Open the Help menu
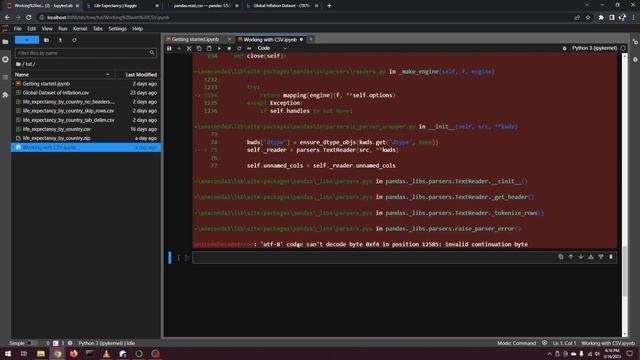Image resolution: width=640 pixels, height=360 pixels. click(x=138, y=29)
